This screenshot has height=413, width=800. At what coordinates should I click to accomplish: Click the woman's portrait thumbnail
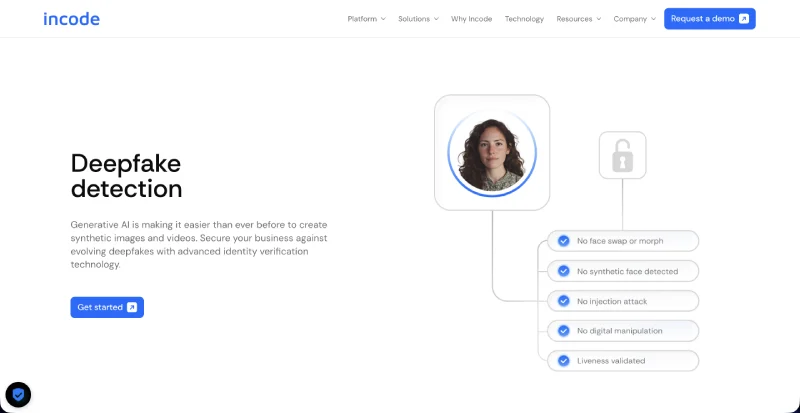(x=492, y=153)
